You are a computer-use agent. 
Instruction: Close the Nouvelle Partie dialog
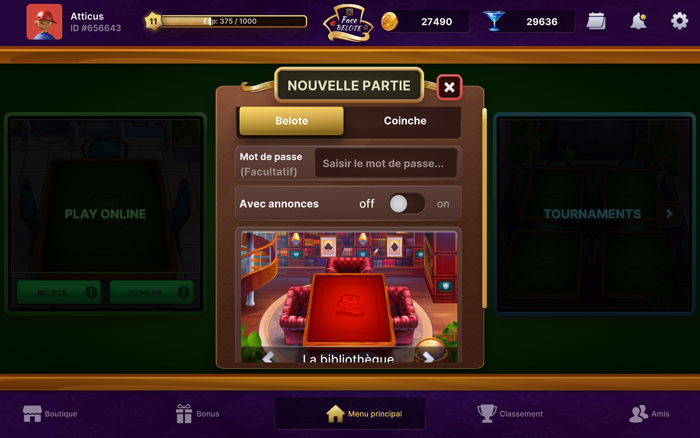(x=449, y=87)
